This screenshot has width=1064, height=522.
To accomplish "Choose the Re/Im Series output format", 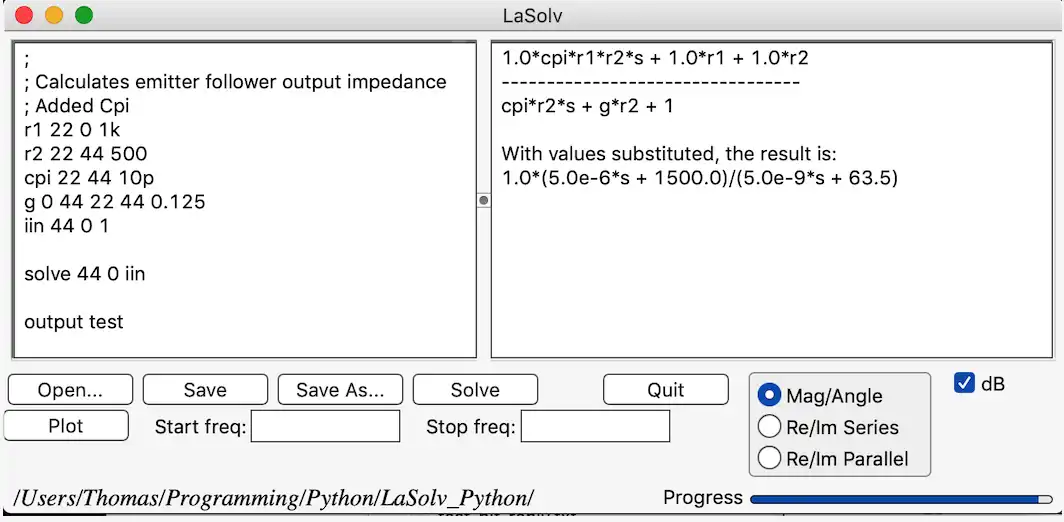I will tap(770, 427).
